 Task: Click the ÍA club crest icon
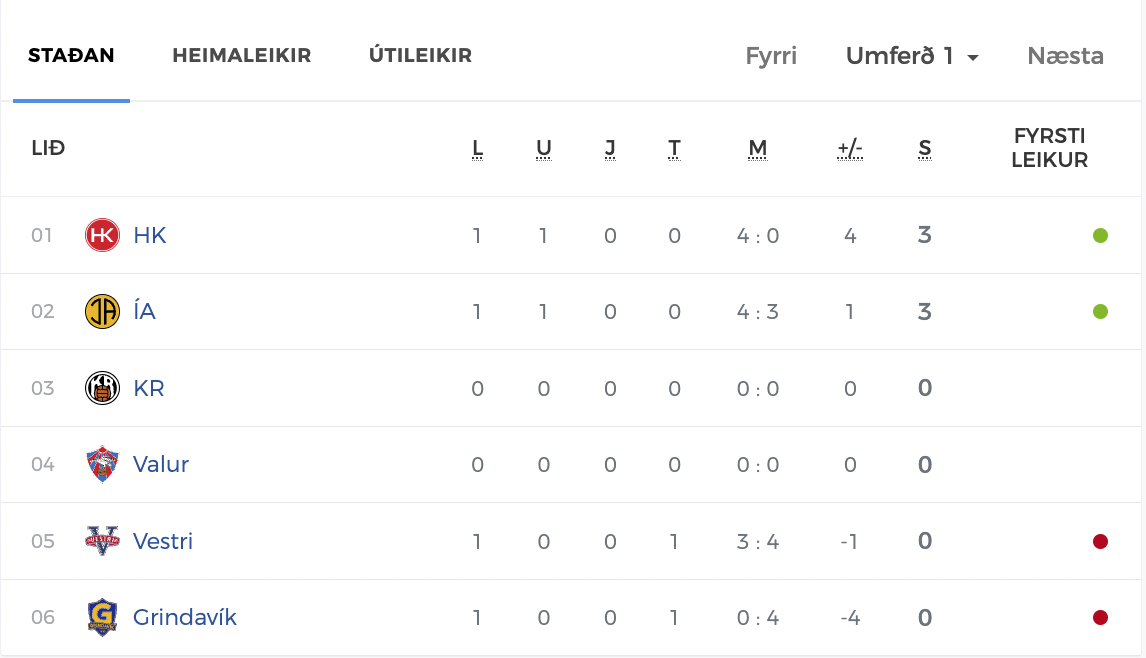click(102, 312)
